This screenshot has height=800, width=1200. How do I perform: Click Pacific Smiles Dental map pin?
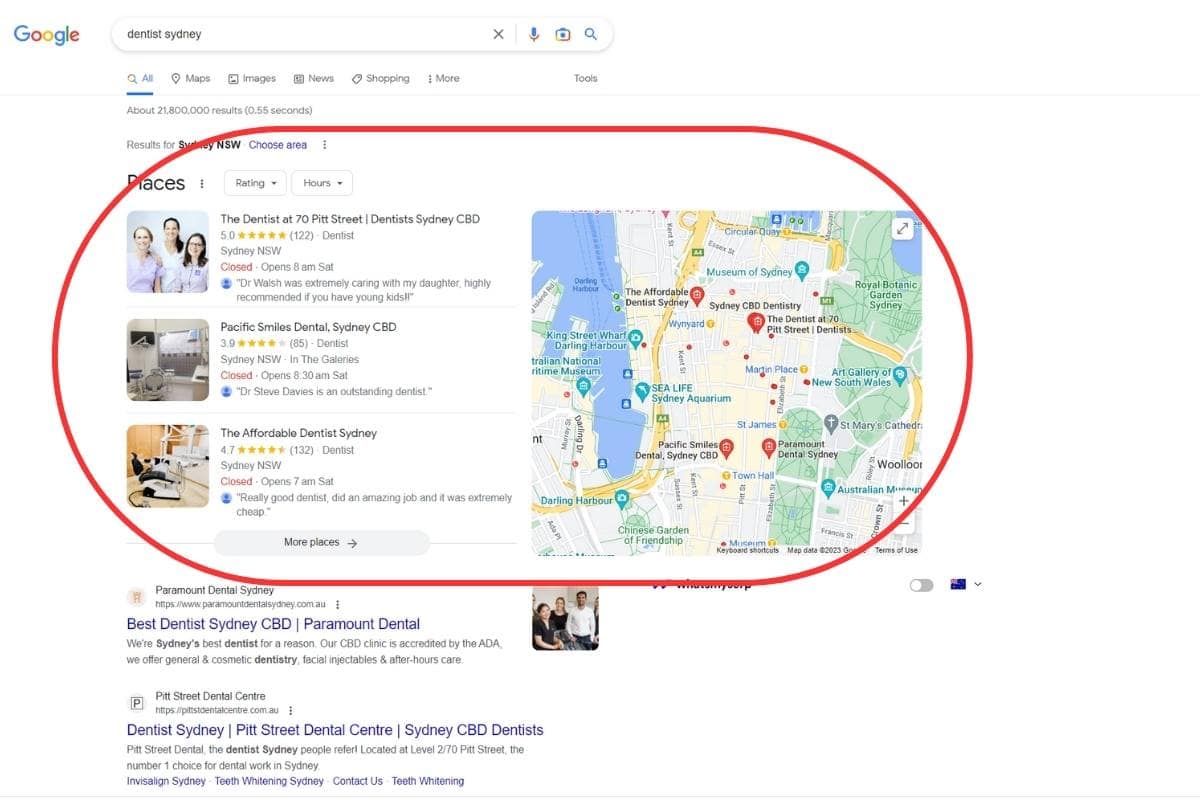point(727,448)
